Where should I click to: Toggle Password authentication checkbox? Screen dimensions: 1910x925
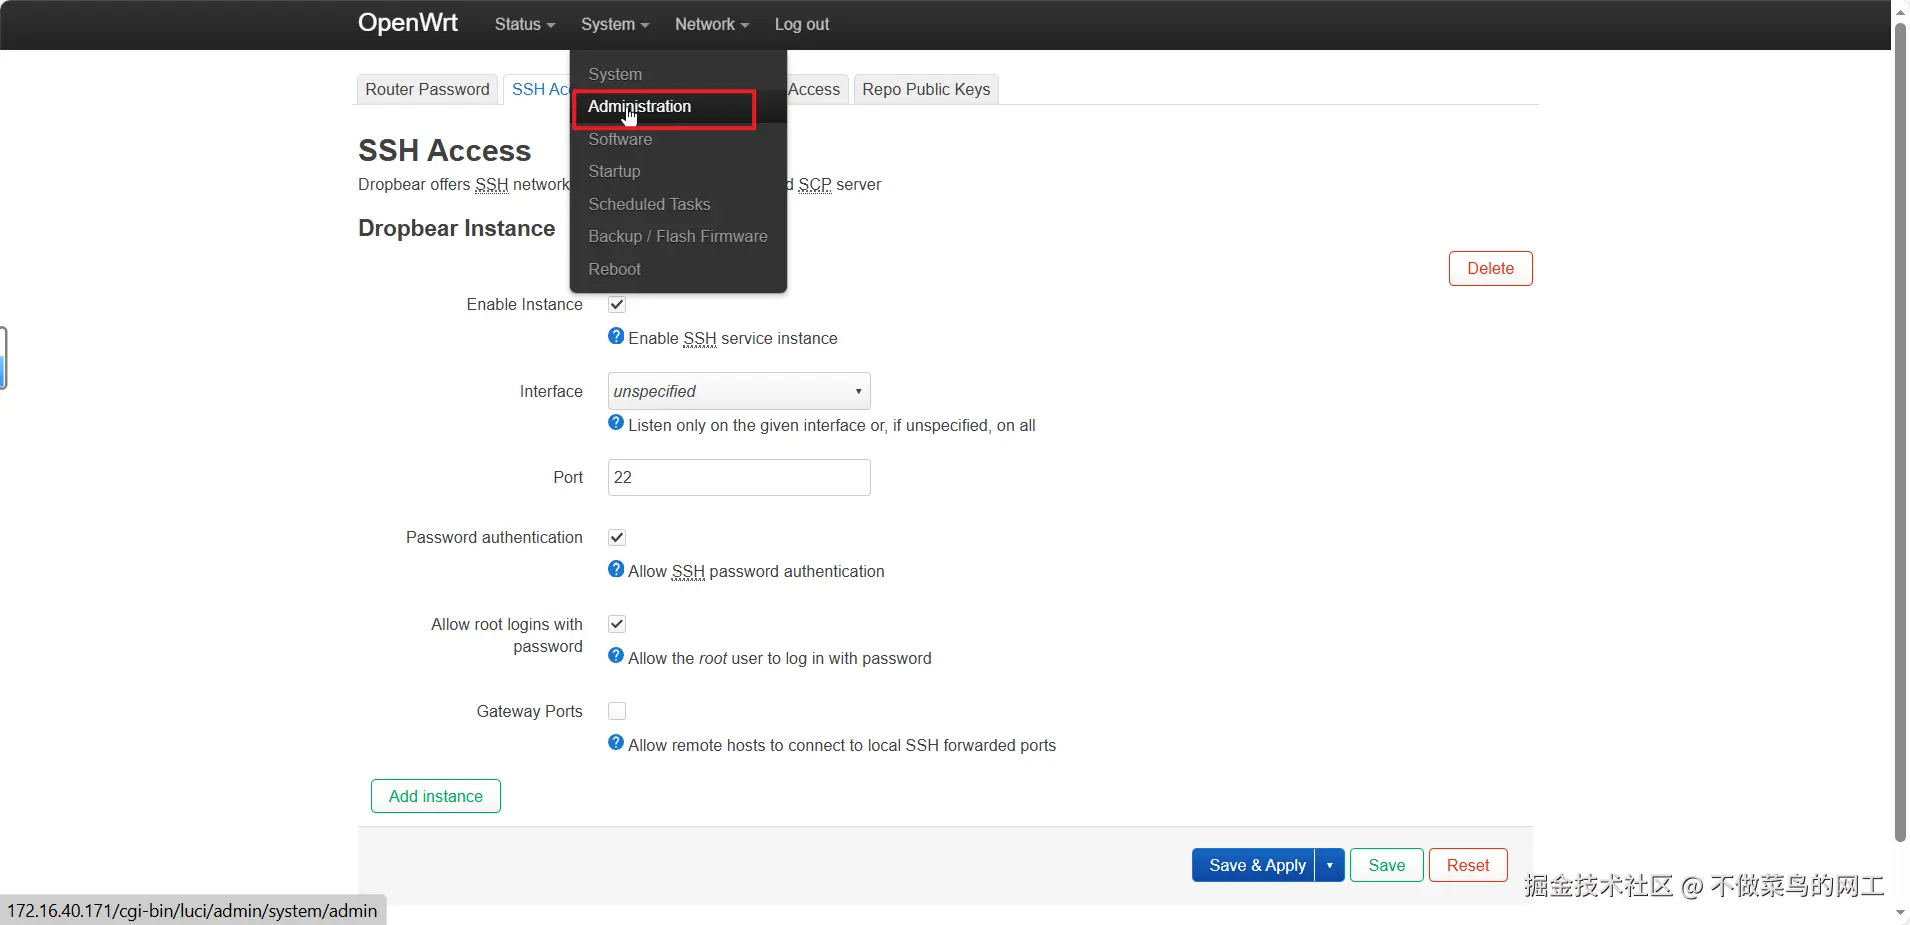(617, 538)
